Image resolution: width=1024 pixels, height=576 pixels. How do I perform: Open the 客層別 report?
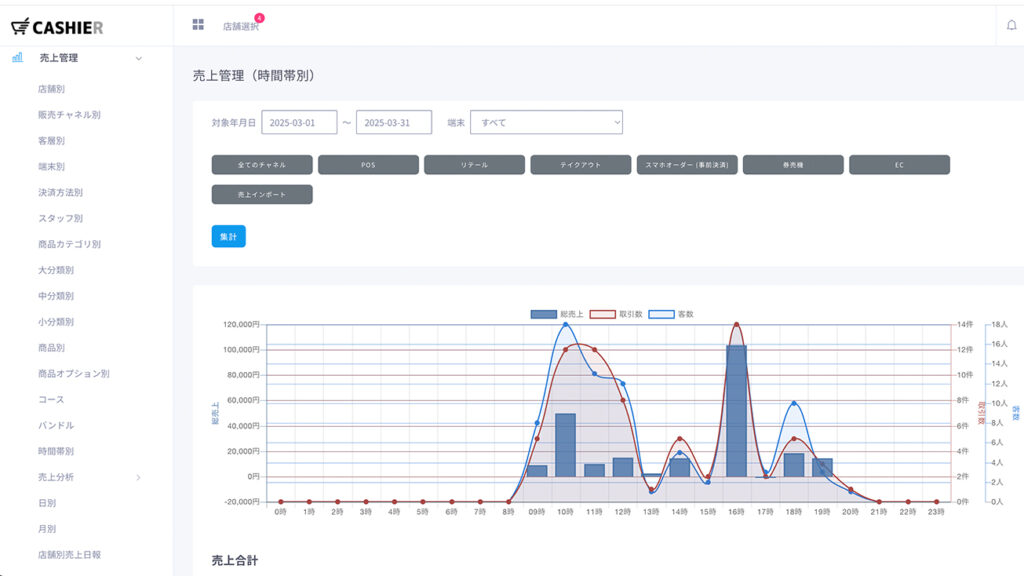click(51, 140)
